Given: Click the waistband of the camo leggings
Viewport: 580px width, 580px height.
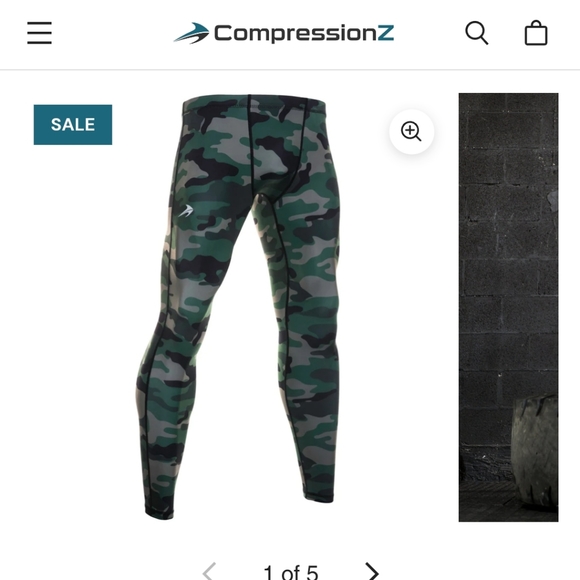Looking at the screenshot, I should (x=253, y=104).
